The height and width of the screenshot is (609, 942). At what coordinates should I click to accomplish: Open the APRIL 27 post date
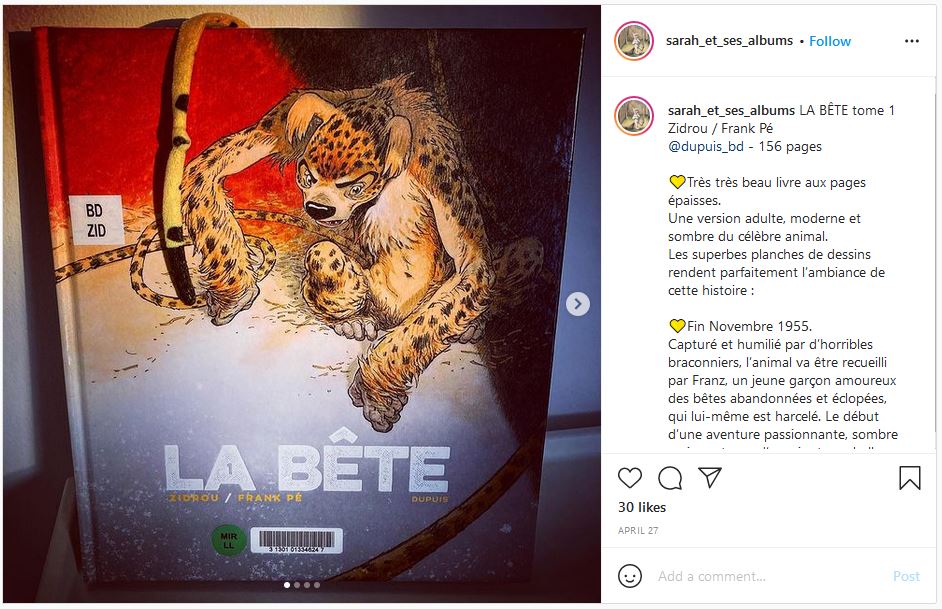tap(638, 530)
